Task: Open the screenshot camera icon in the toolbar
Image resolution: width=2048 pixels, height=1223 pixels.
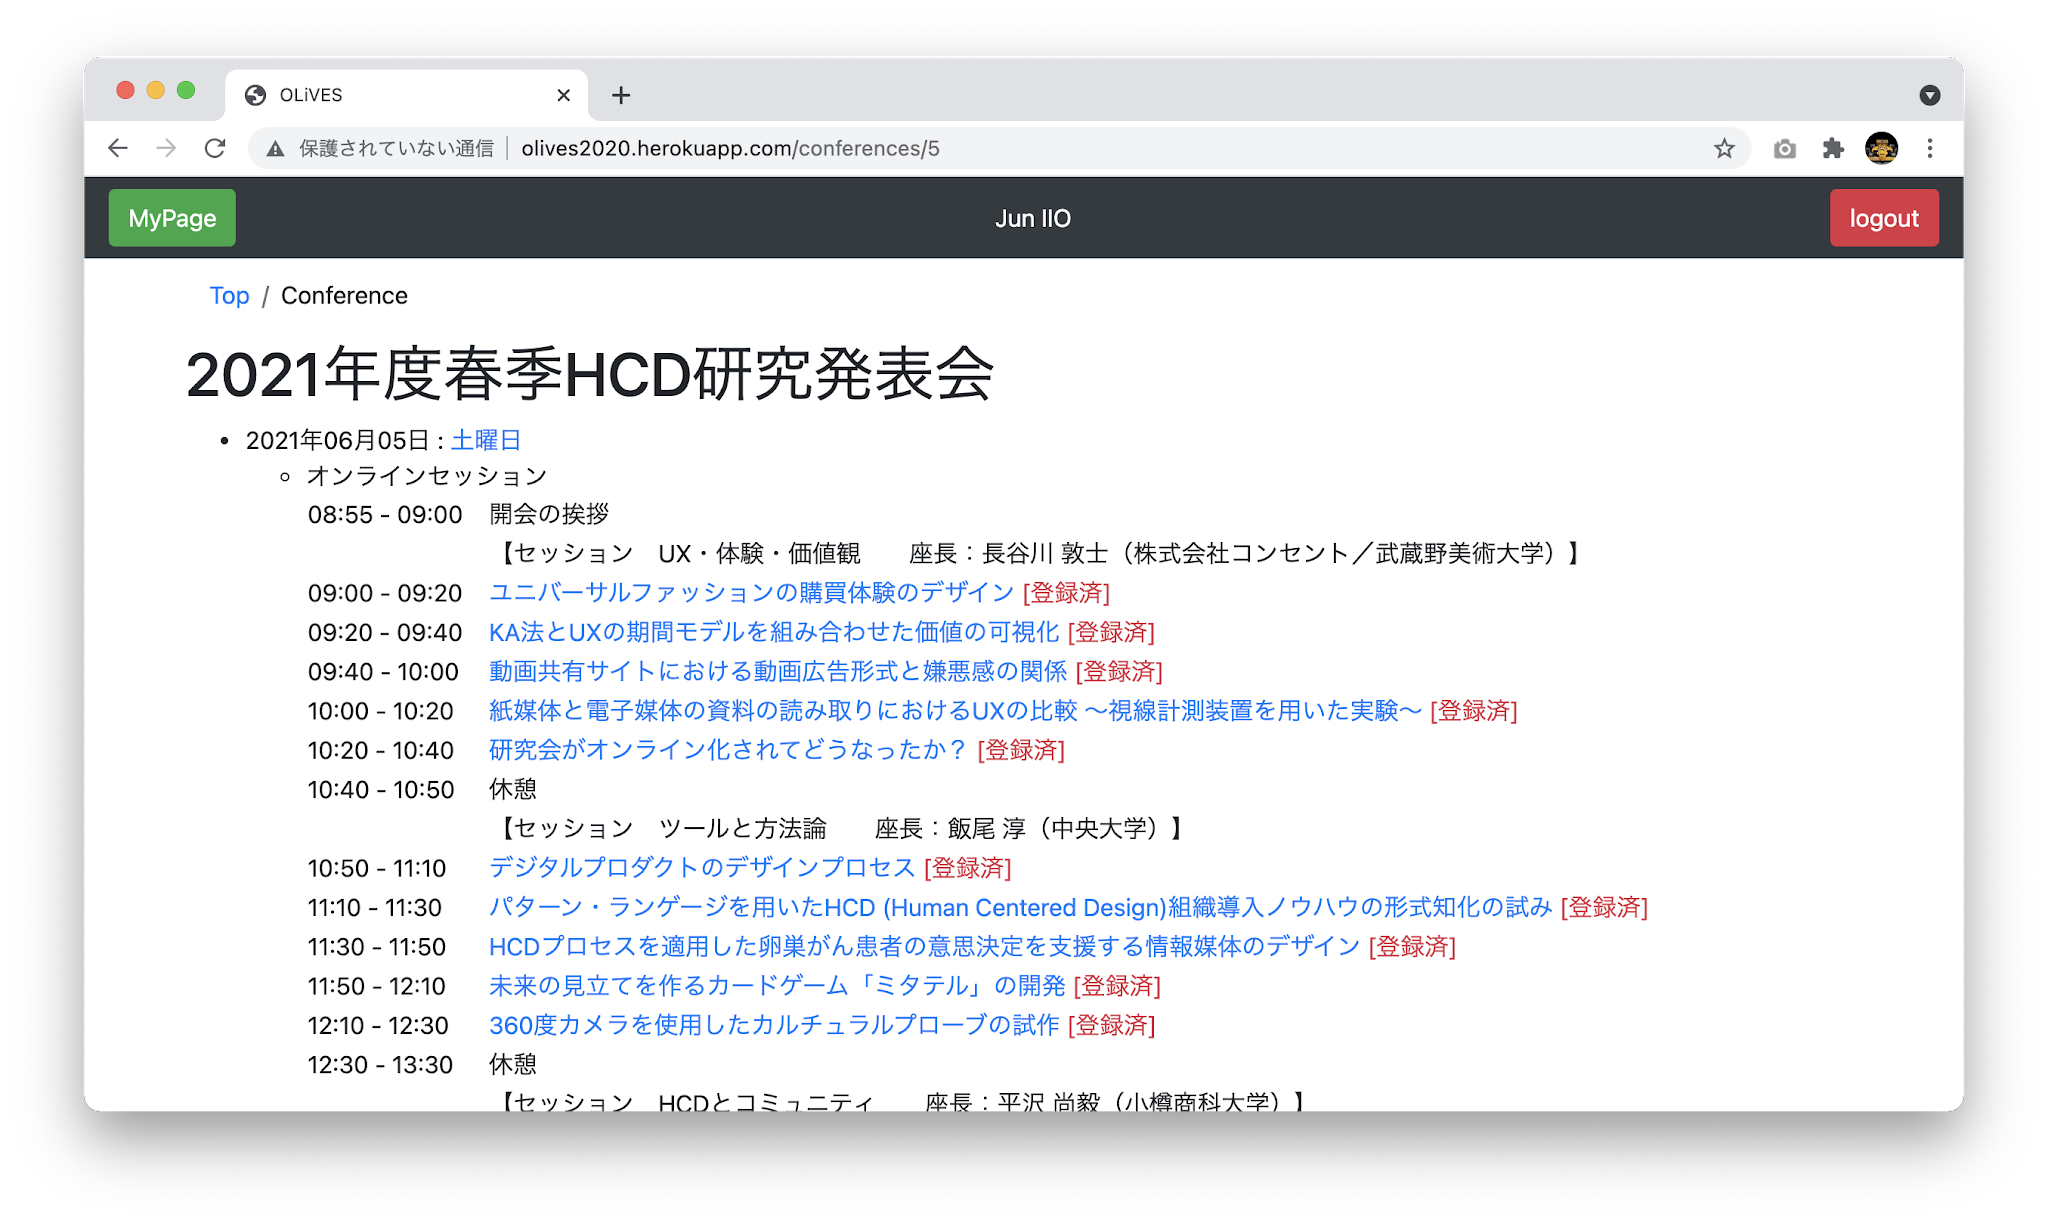Action: coord(1783,147)
